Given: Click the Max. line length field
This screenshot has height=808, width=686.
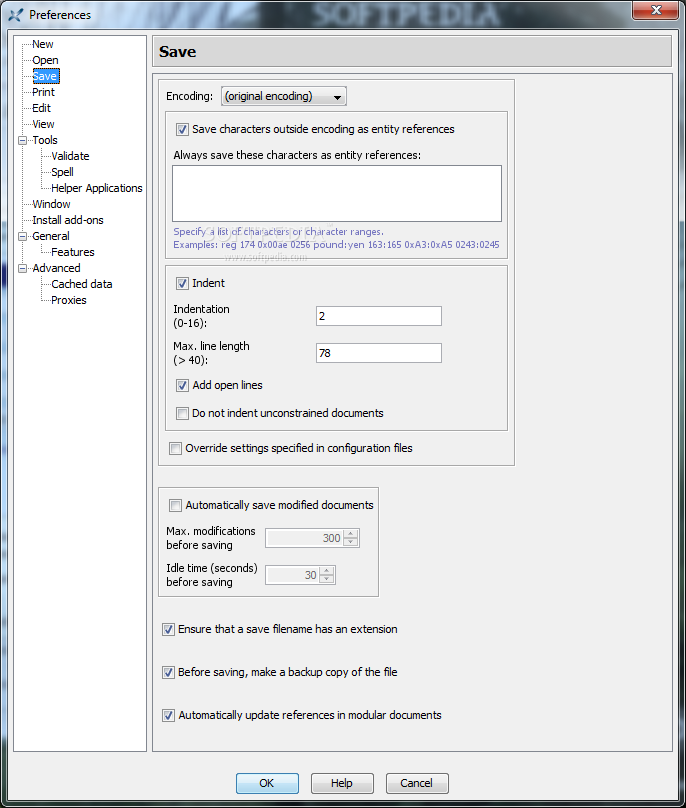Looking at the screenshot, I should (379, 353).
